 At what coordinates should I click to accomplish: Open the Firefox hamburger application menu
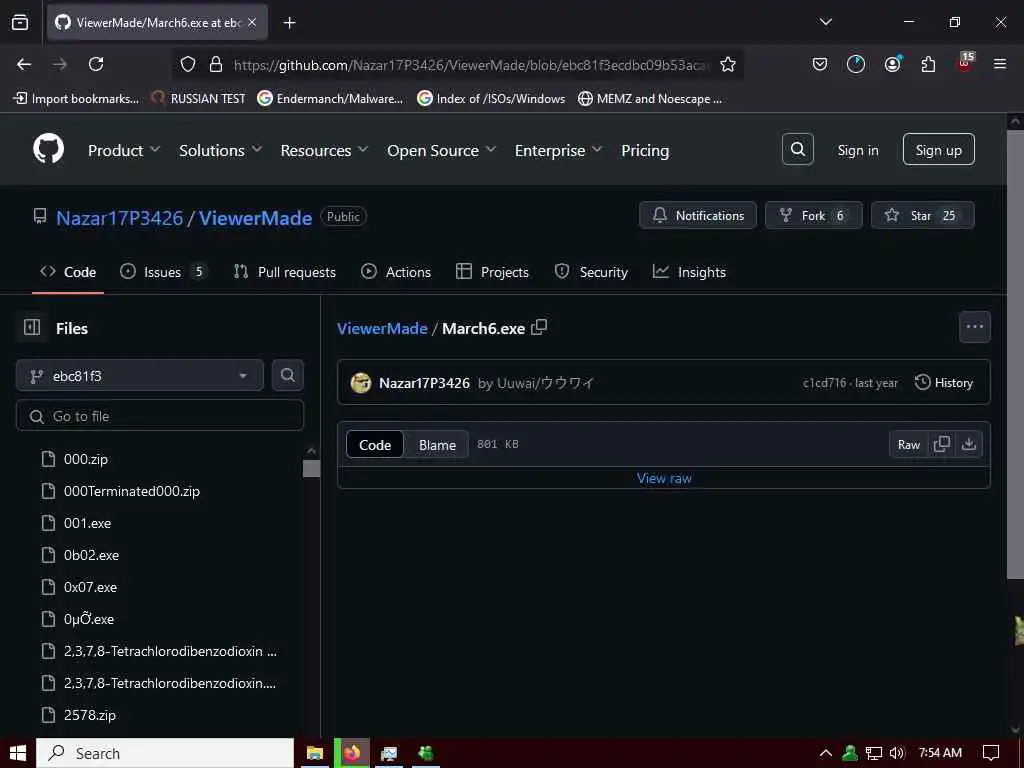pyautogui.click(x=999, y=64)
